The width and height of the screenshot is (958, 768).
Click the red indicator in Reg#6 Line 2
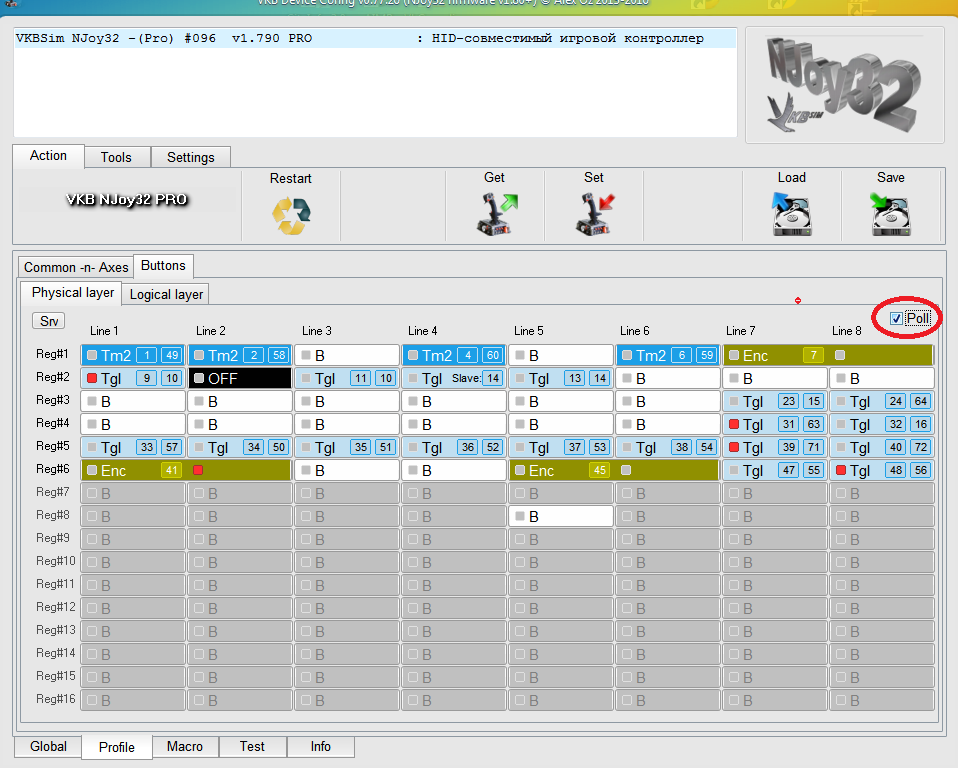point(198,470)
